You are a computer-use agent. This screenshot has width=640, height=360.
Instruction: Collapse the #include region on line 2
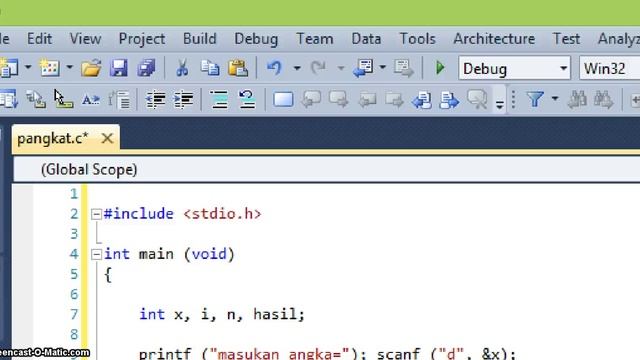96,214
